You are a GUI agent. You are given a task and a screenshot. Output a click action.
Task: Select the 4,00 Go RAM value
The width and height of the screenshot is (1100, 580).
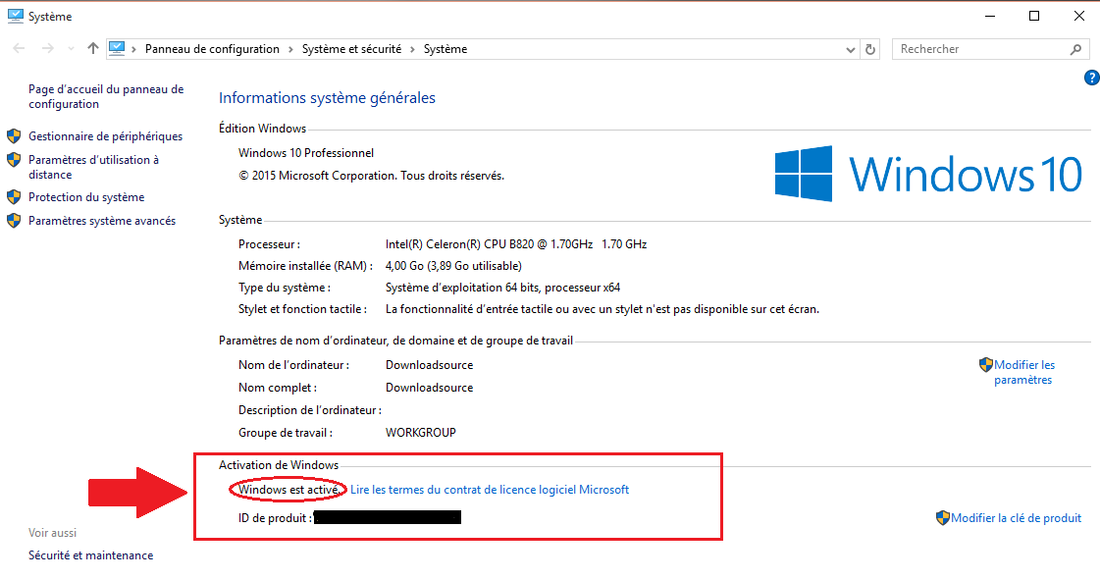coord(453,266)
